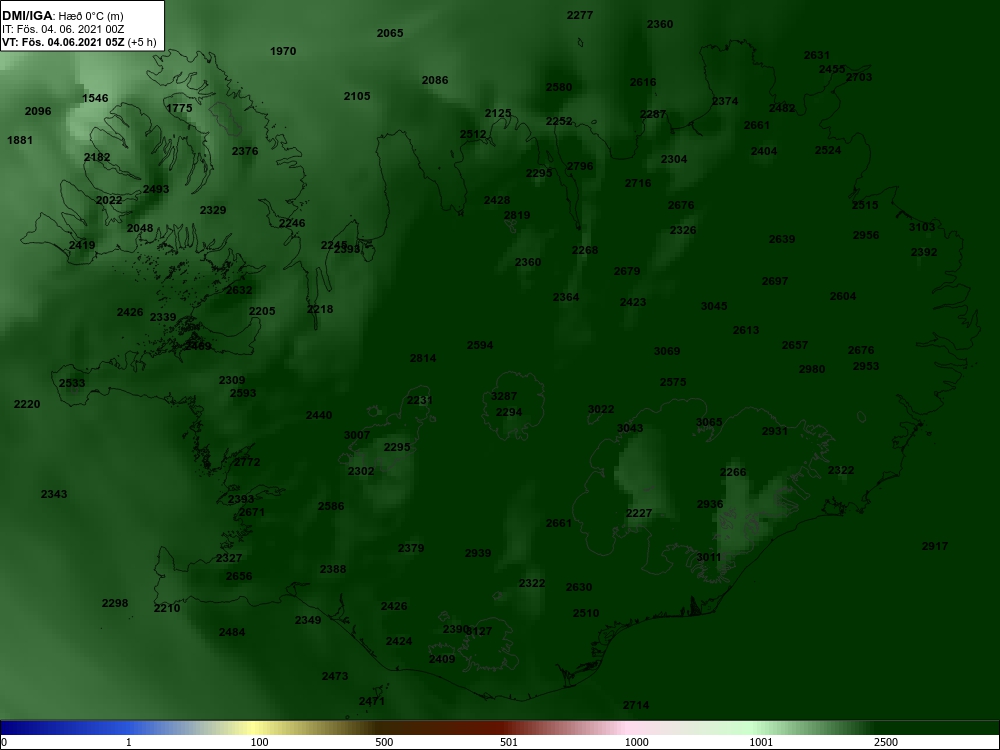Click the map value 3103
The image size is (1000, 750).
point(922,227)
